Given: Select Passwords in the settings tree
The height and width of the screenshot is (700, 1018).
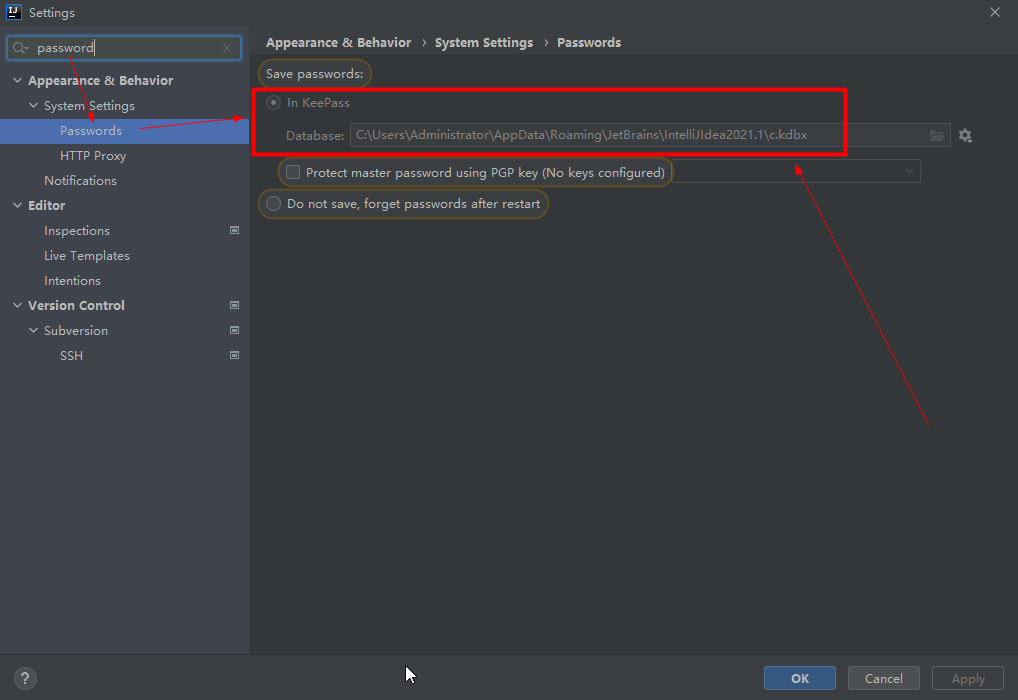Looking at the screenshot, I should tap(91, 131).
